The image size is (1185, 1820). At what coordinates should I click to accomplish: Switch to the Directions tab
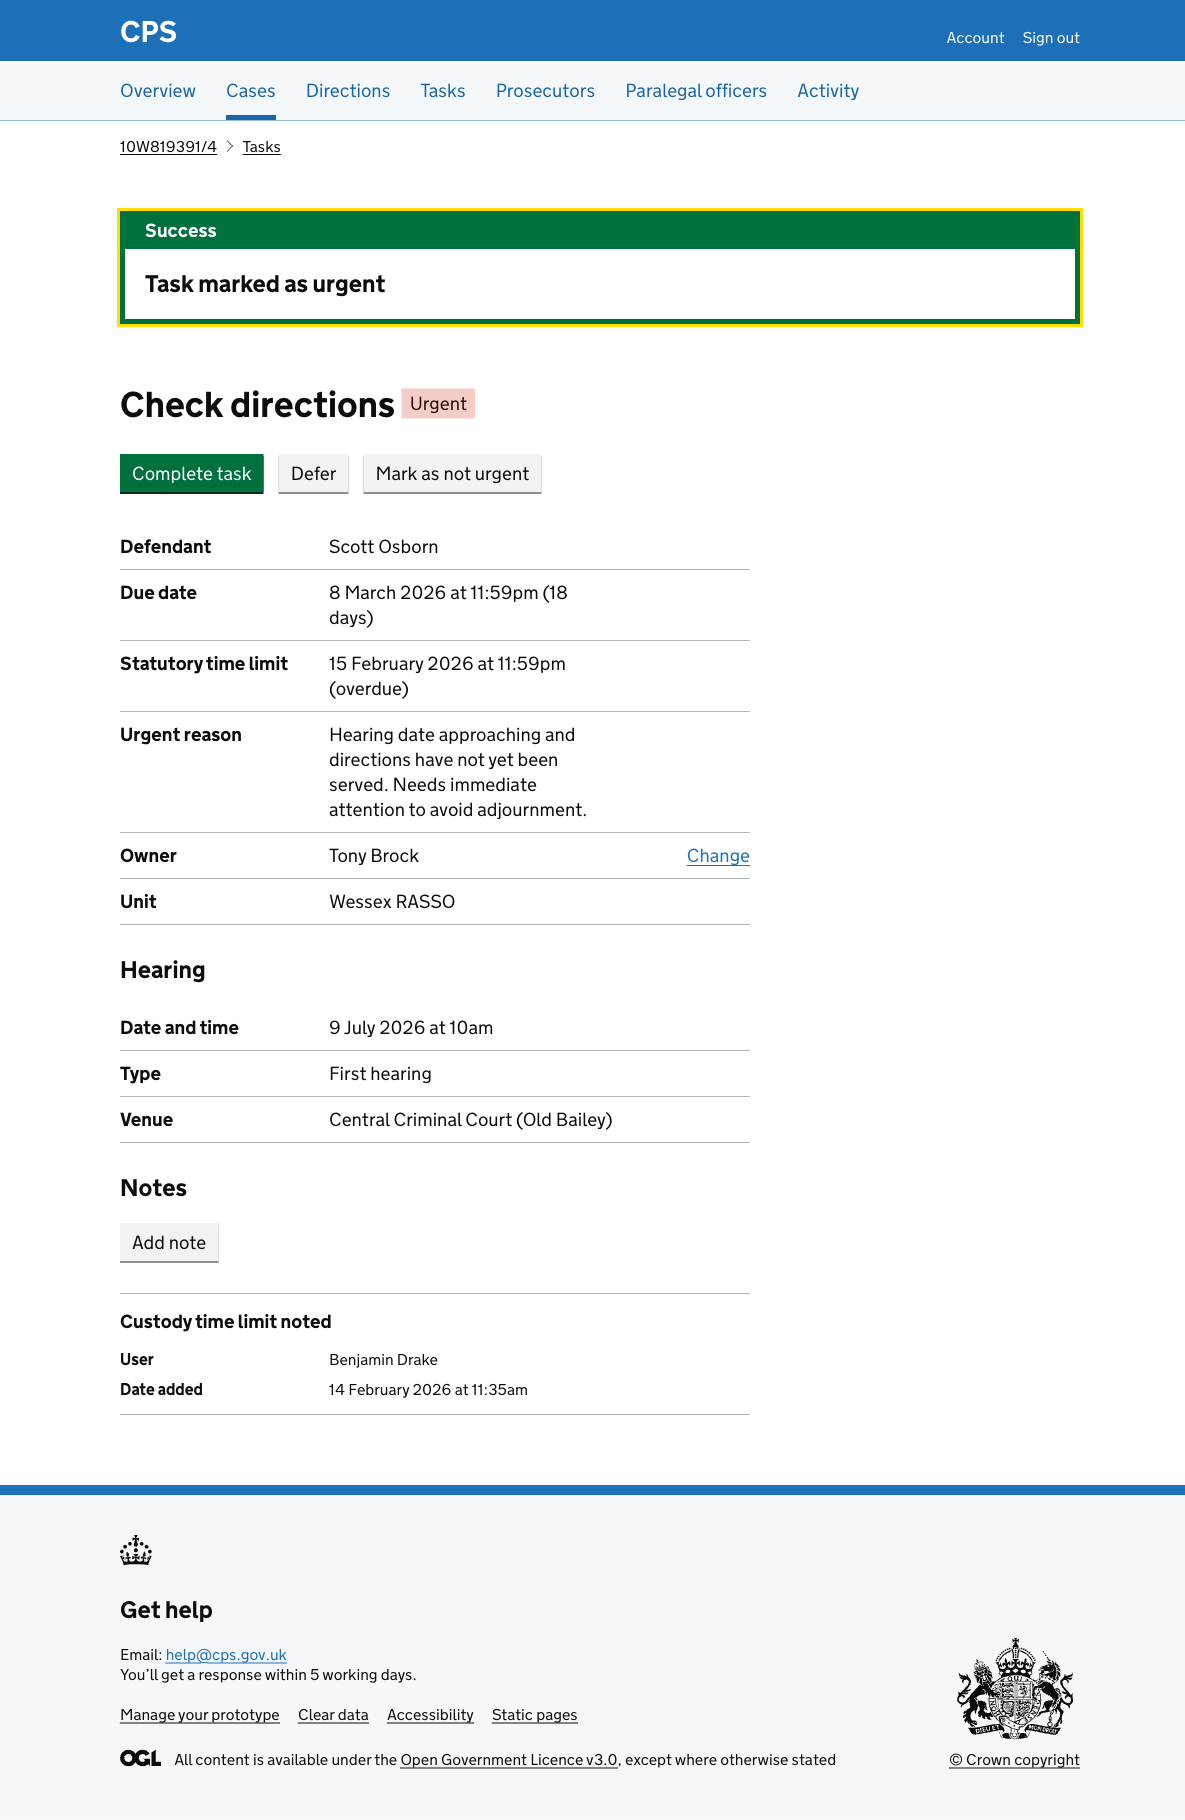pyautogui.click(x=348, y=91)
